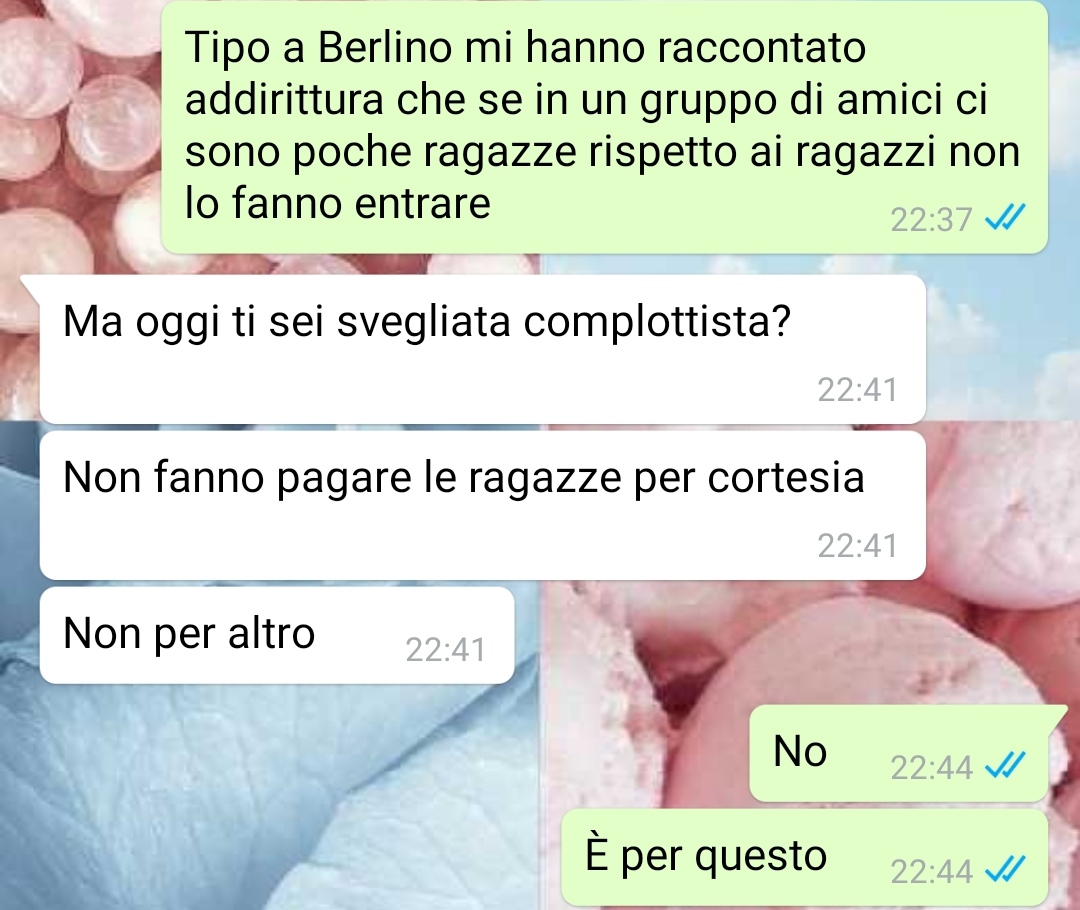Click the 22:44 timestamp next to 'No'
This screenshot has height=910, width=1080.
coord(931,767)
